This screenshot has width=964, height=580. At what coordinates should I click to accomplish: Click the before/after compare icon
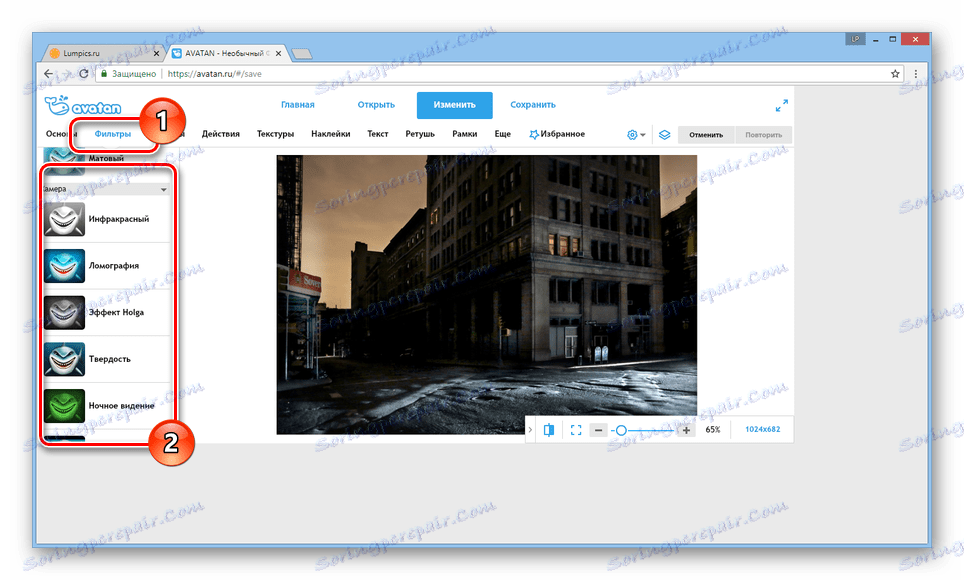[549, 430]
